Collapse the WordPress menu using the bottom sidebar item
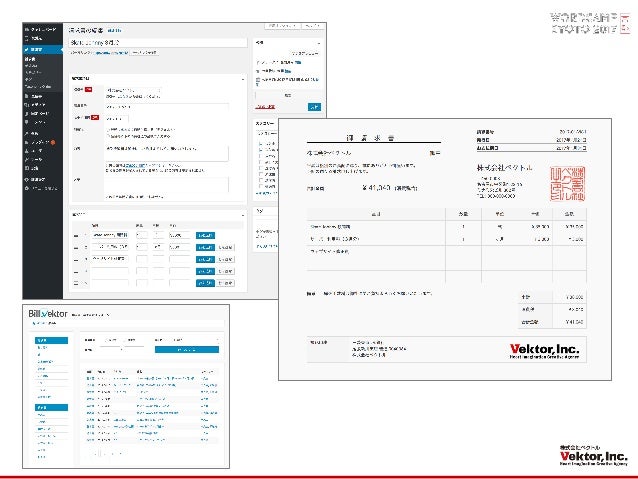The width and height of the screenshot is (638, 479). (x=41, y=188)
